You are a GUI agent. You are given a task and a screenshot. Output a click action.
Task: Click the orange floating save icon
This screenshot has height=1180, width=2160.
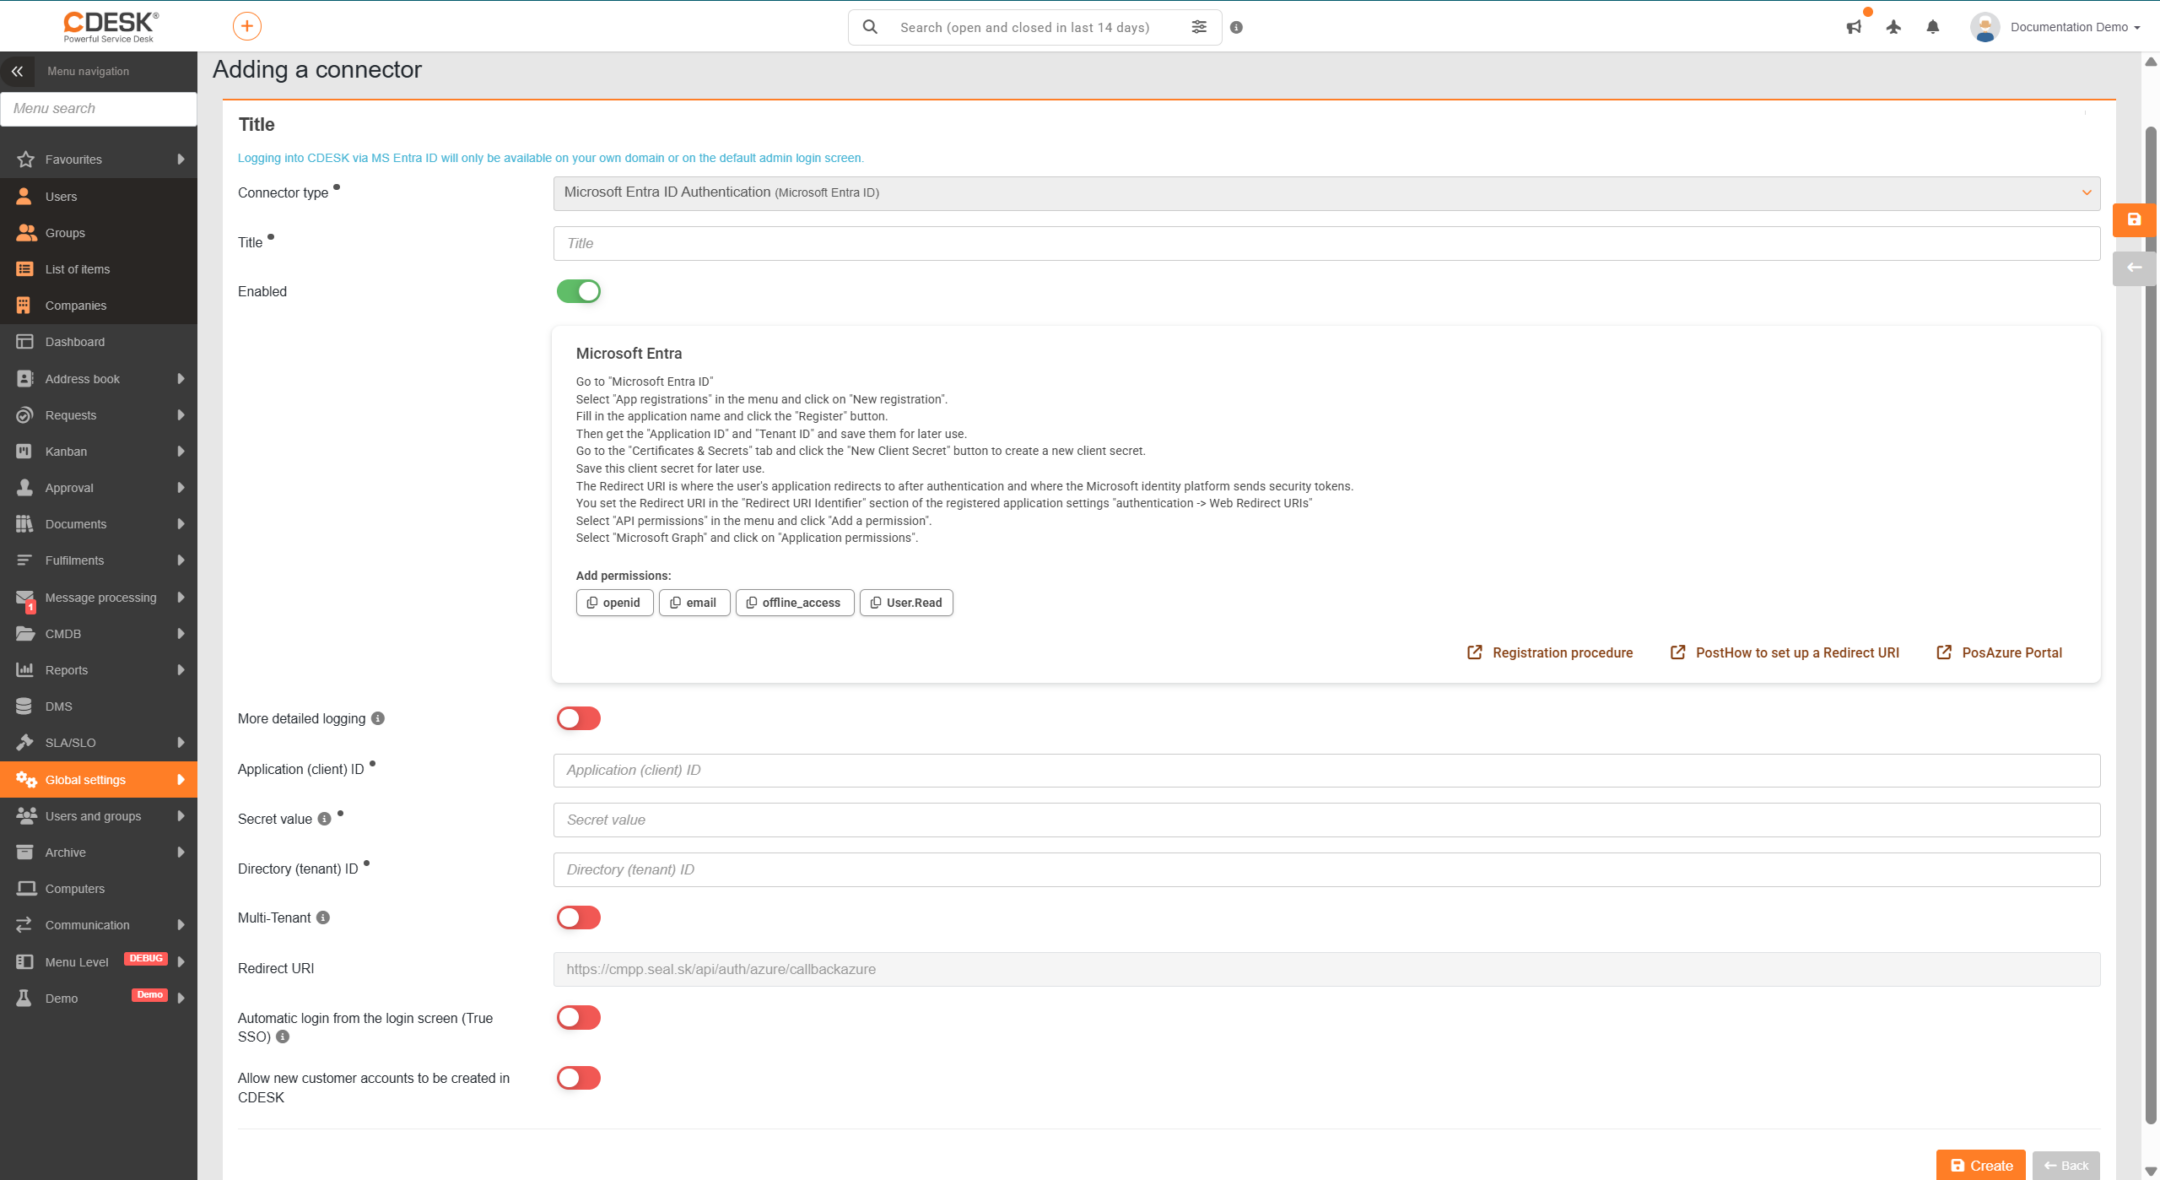pos(2134,220)
